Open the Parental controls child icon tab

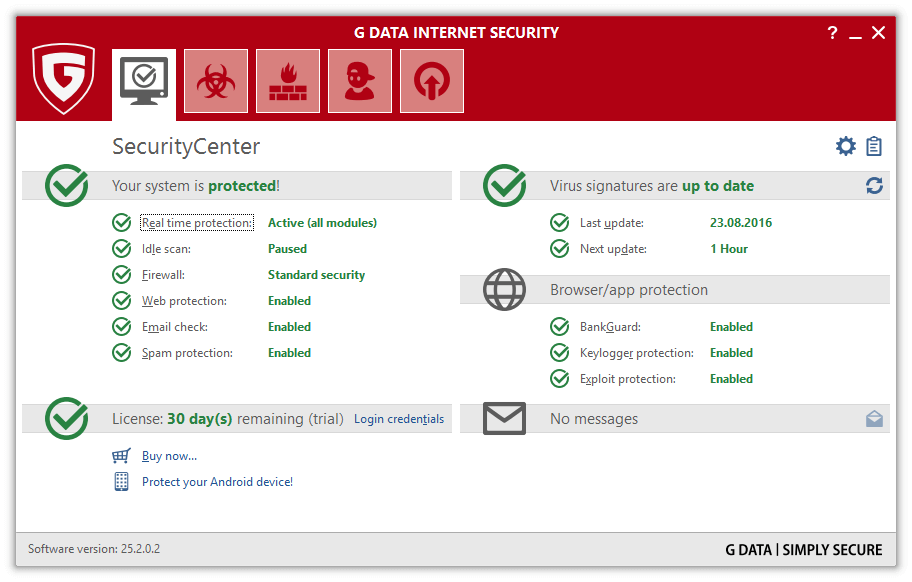pos(360,81)
